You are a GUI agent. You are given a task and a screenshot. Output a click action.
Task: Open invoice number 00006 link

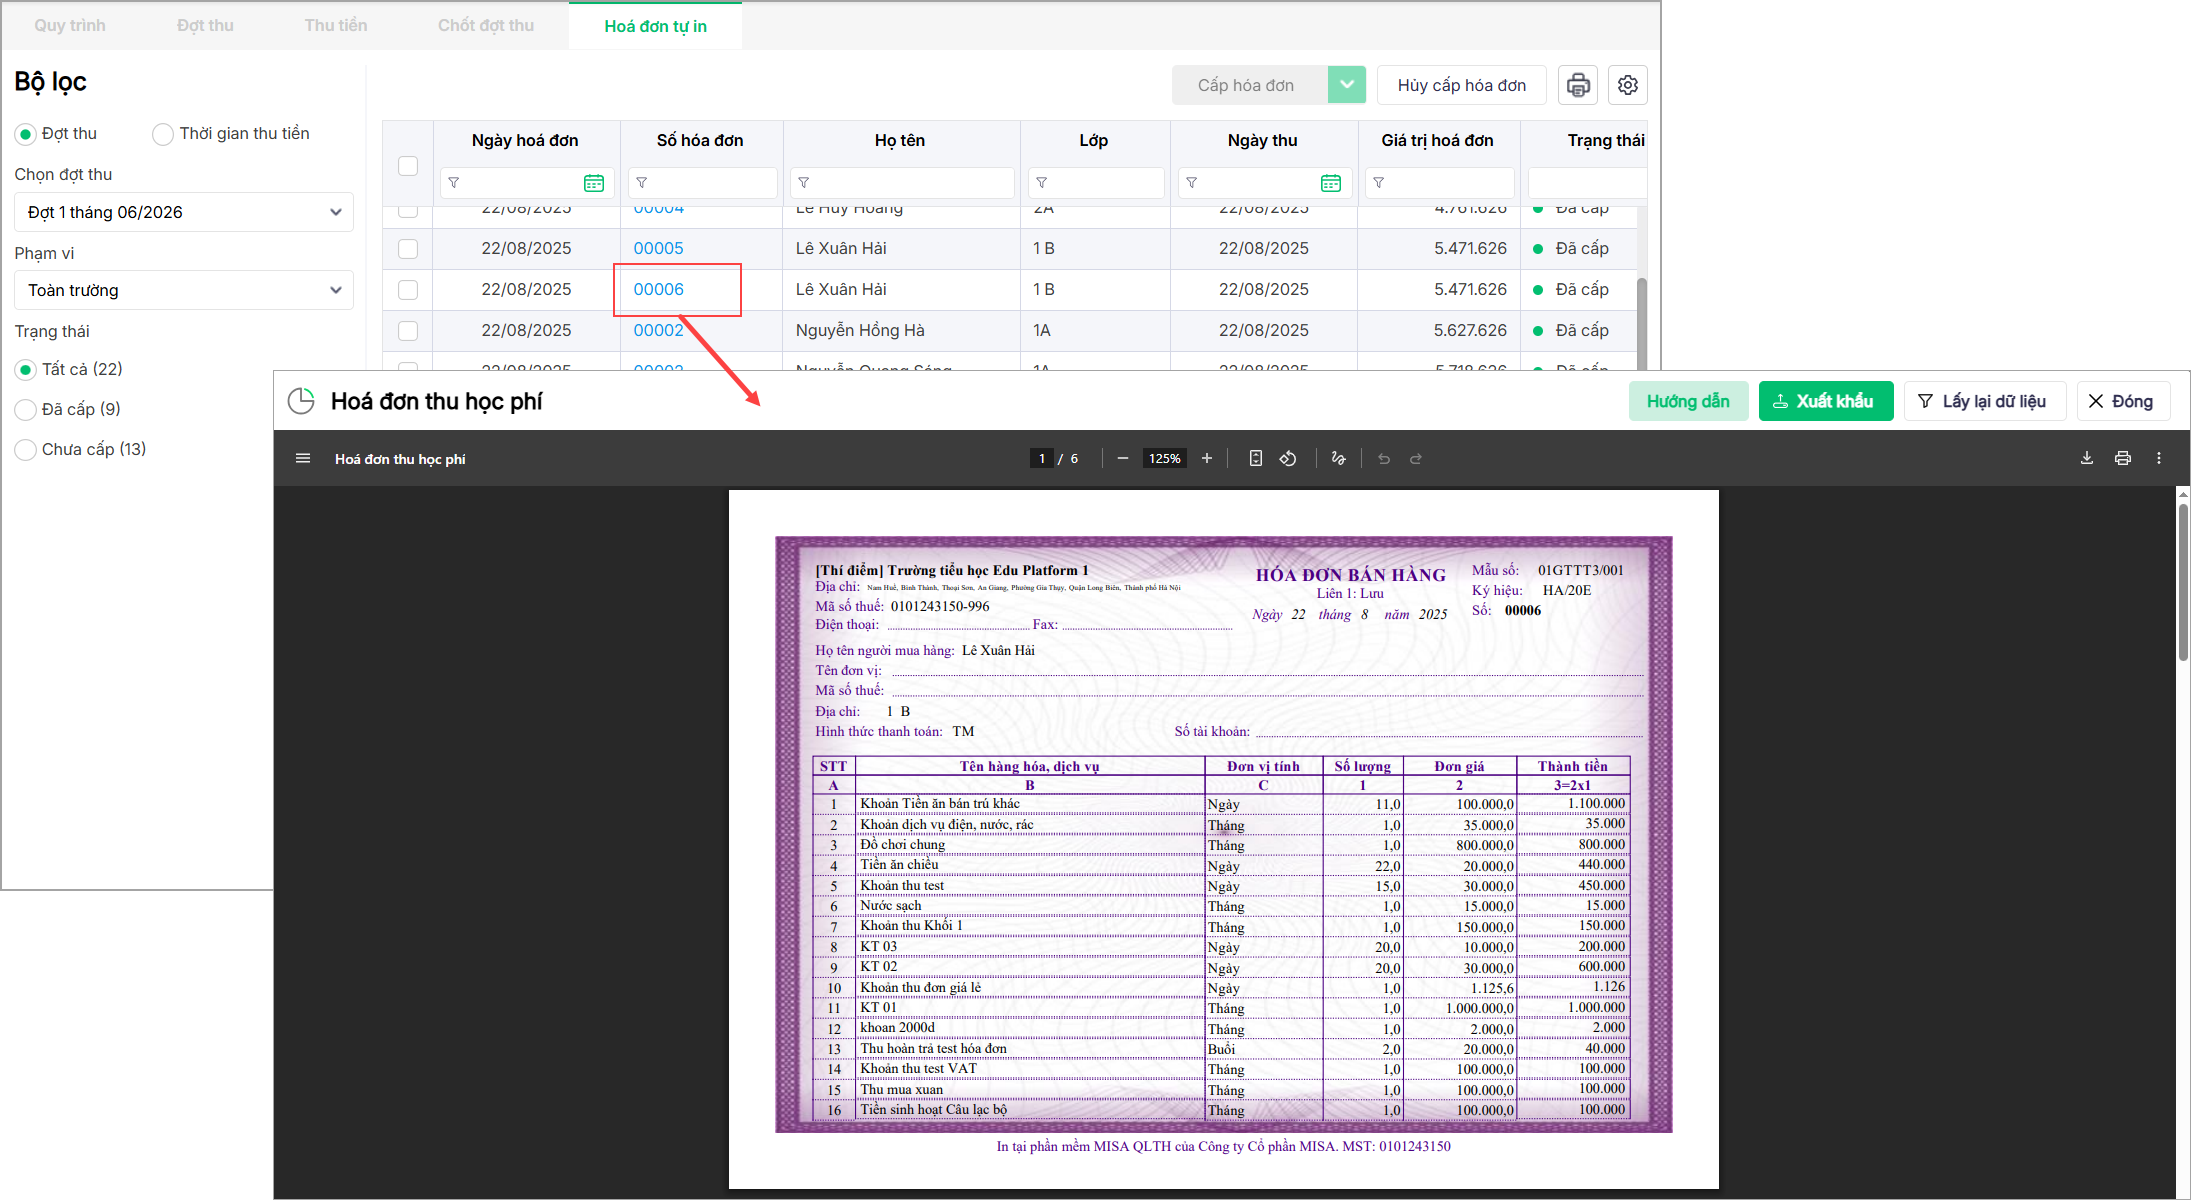[659, 289]
